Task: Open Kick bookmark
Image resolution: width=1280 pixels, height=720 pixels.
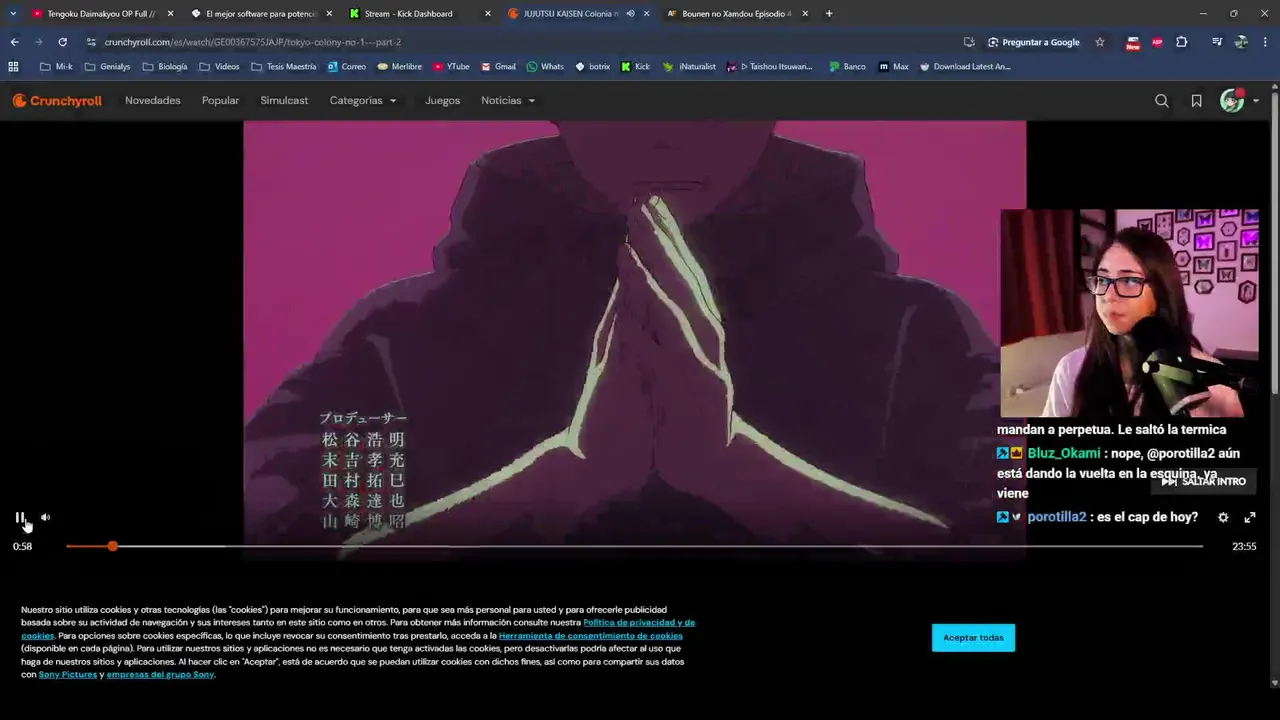Action: [636, 67]
